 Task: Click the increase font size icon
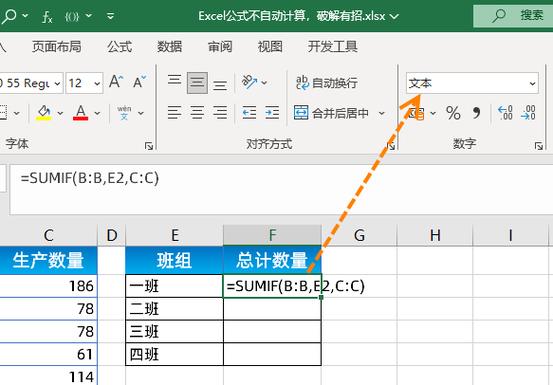(x=116, y=82)
